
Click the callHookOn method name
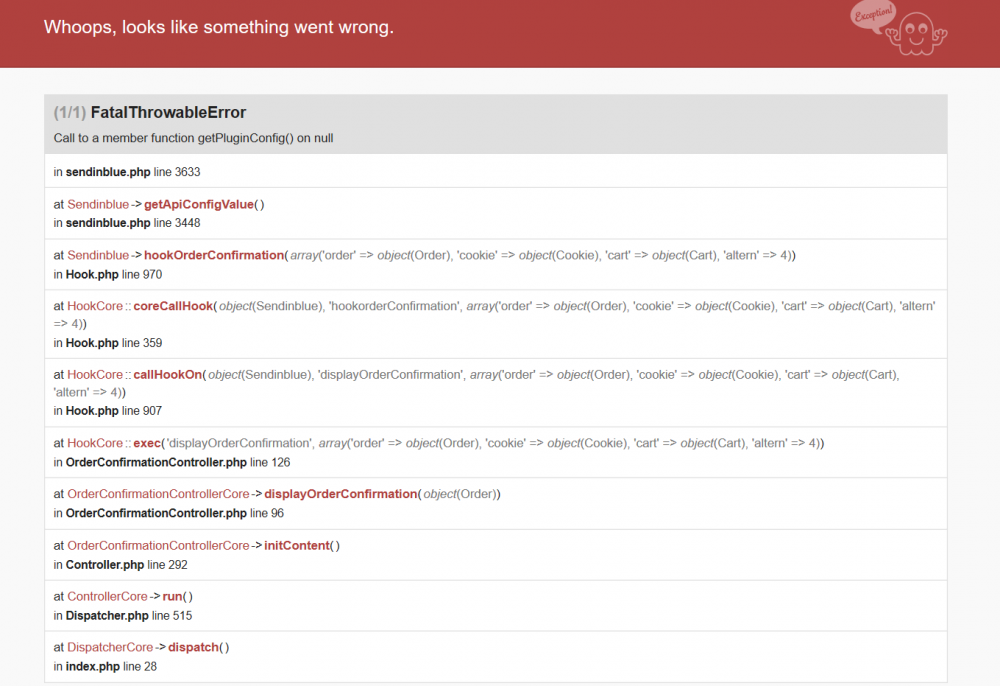tap(168, 375)
